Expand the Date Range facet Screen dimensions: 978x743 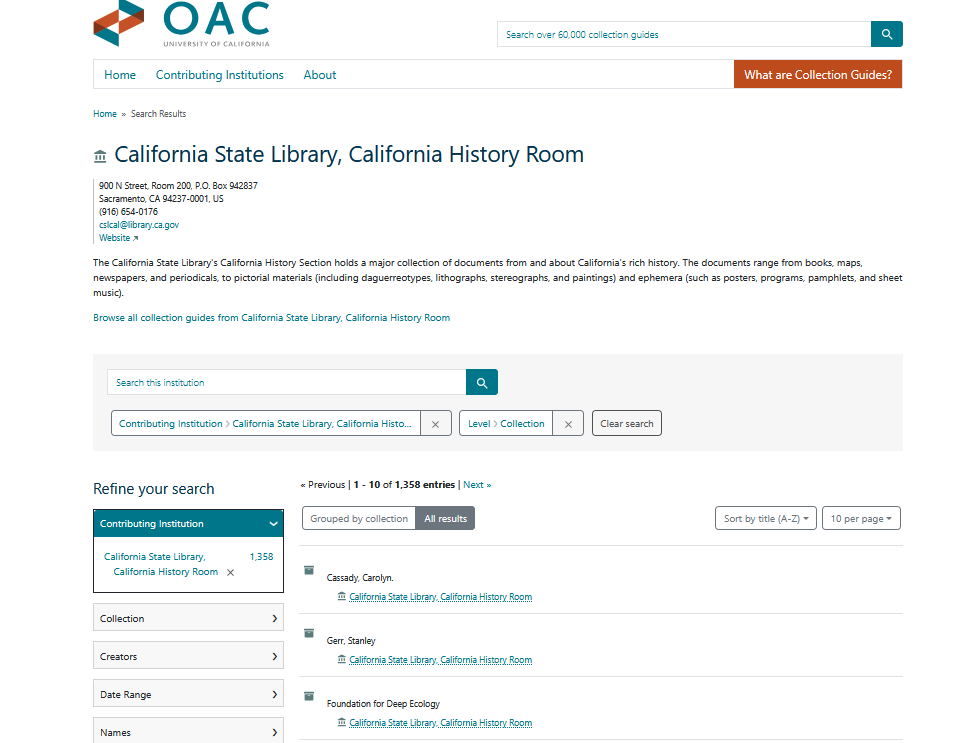(x=188, y=694)
